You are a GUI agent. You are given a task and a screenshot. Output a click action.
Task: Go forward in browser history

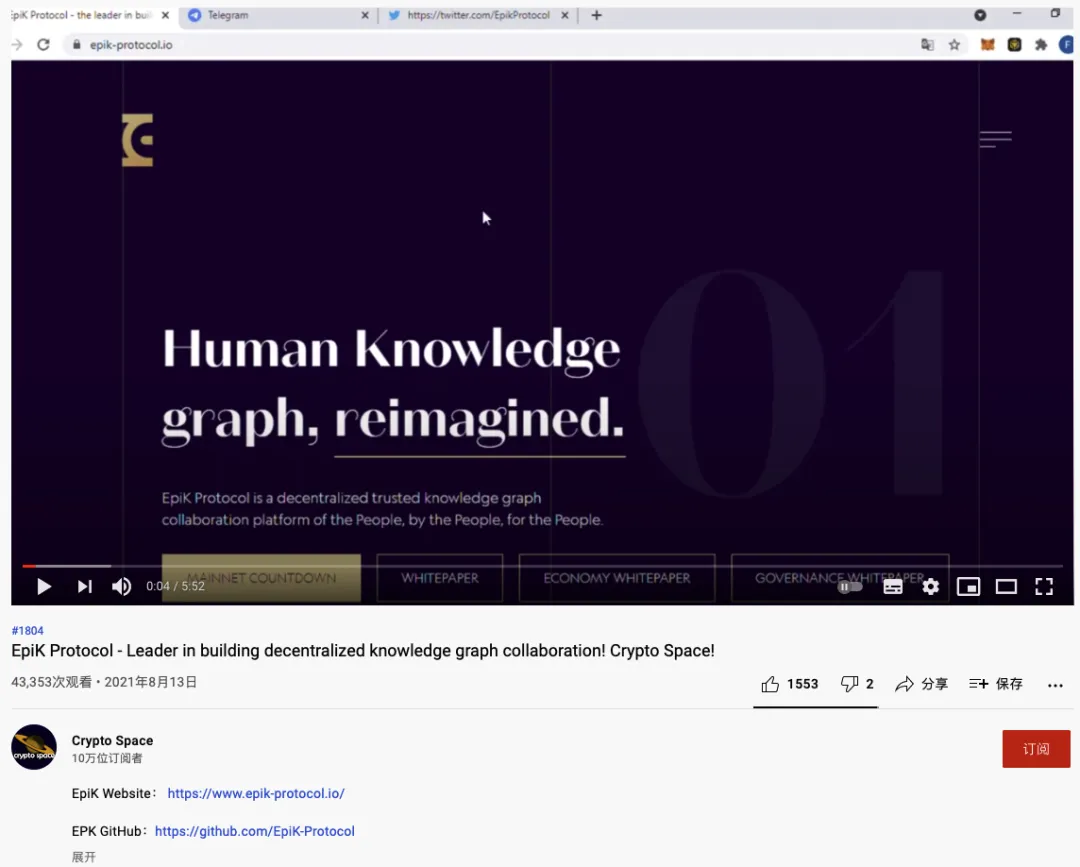17,45
